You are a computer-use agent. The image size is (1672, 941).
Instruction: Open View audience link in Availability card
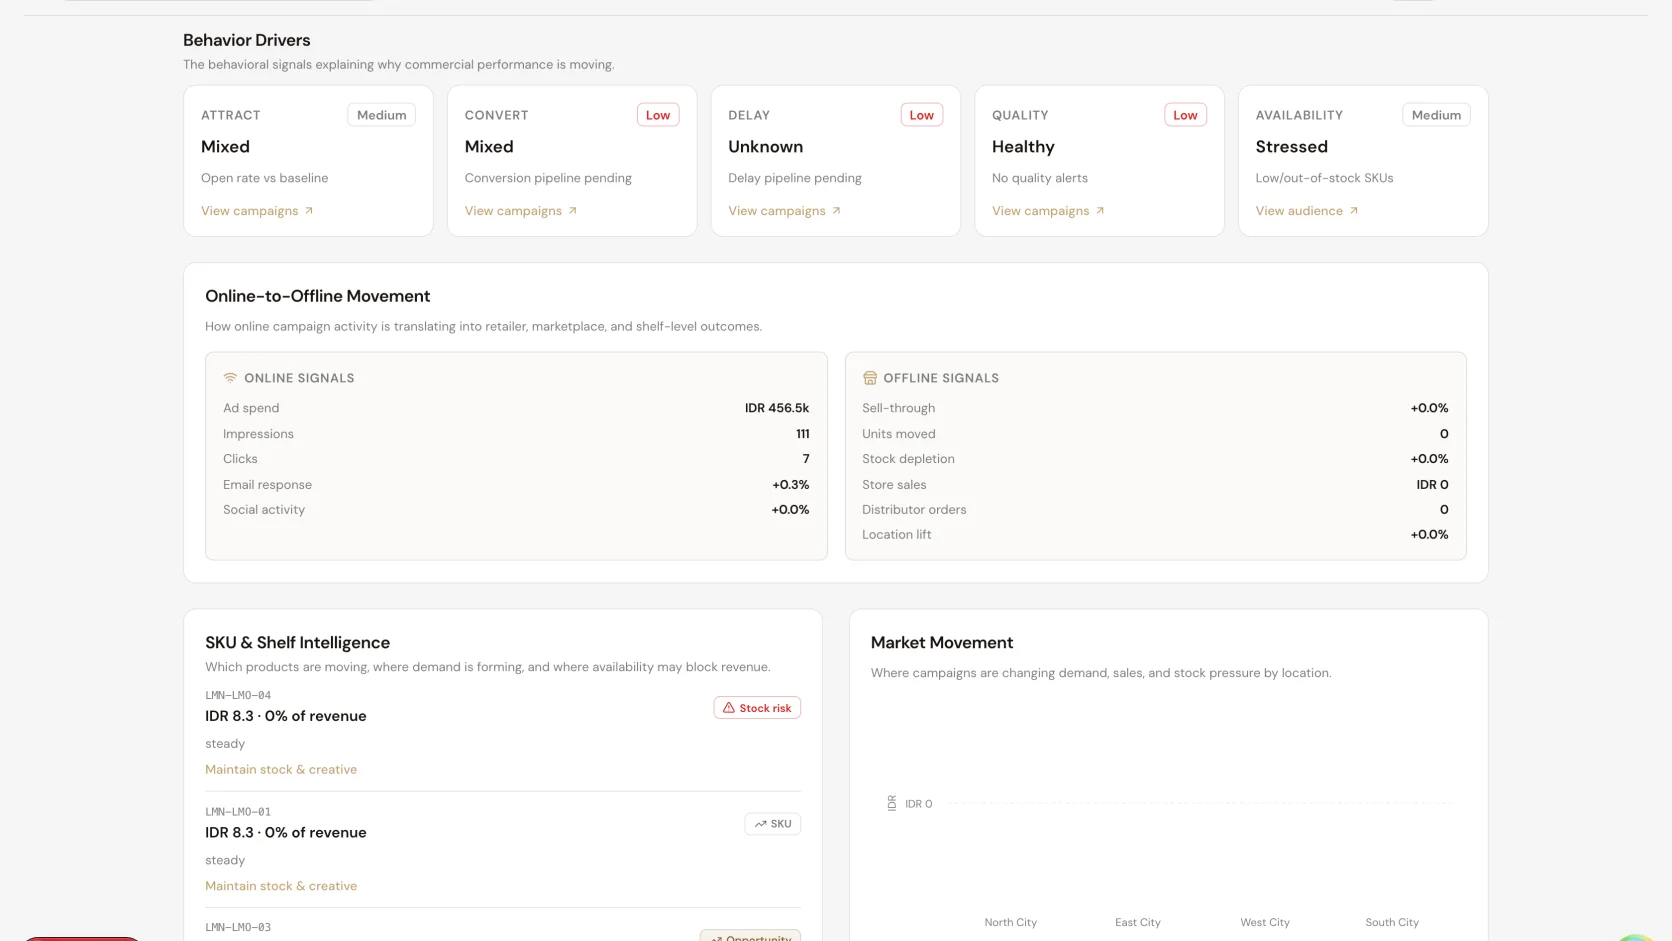(1307, 211)
